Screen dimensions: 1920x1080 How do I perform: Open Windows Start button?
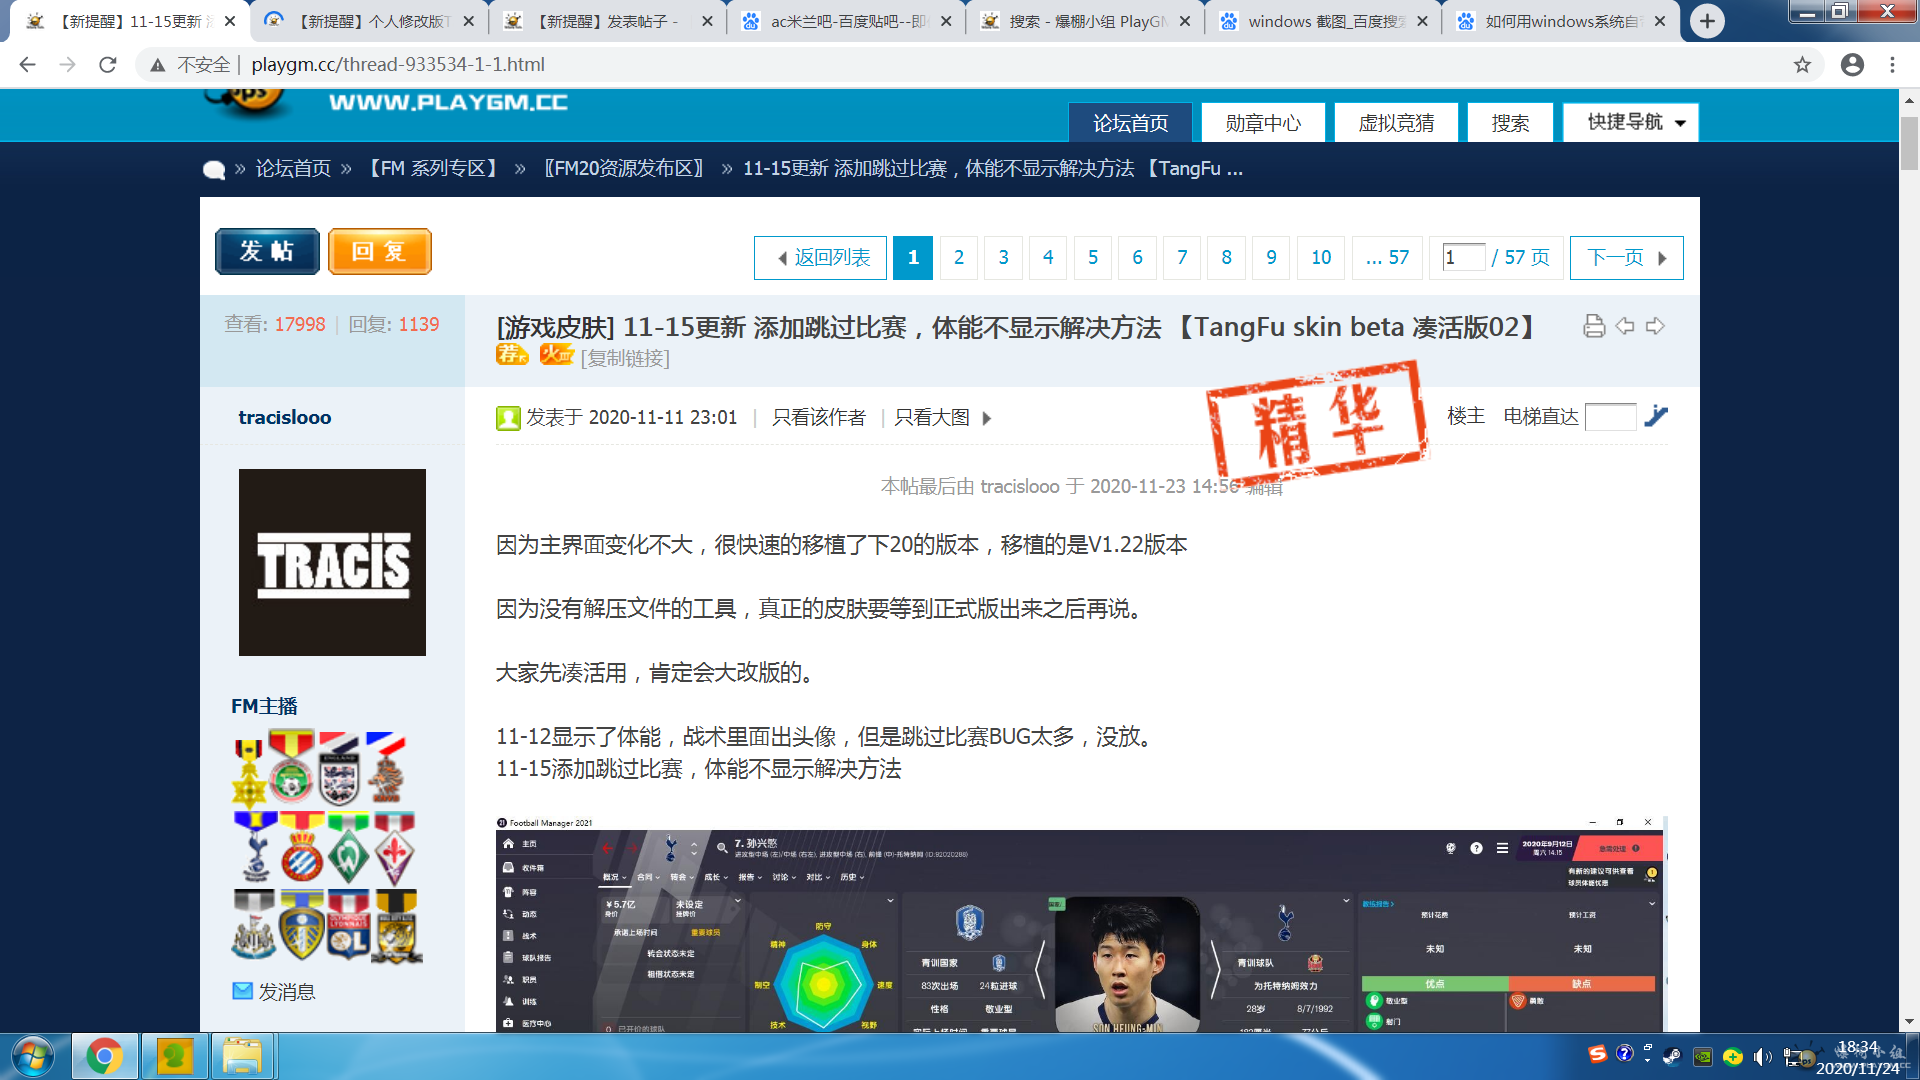(33, 1056)
